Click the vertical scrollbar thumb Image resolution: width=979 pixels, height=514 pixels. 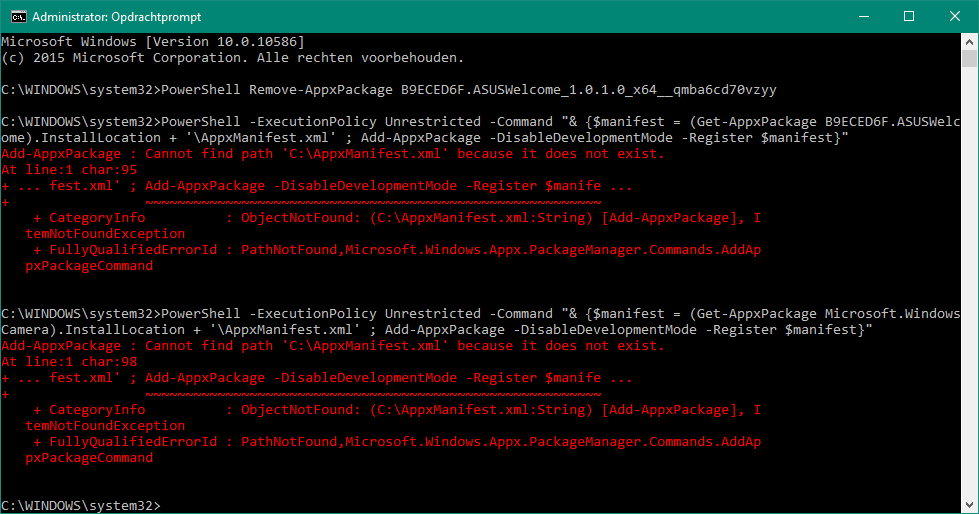point(969,59)
